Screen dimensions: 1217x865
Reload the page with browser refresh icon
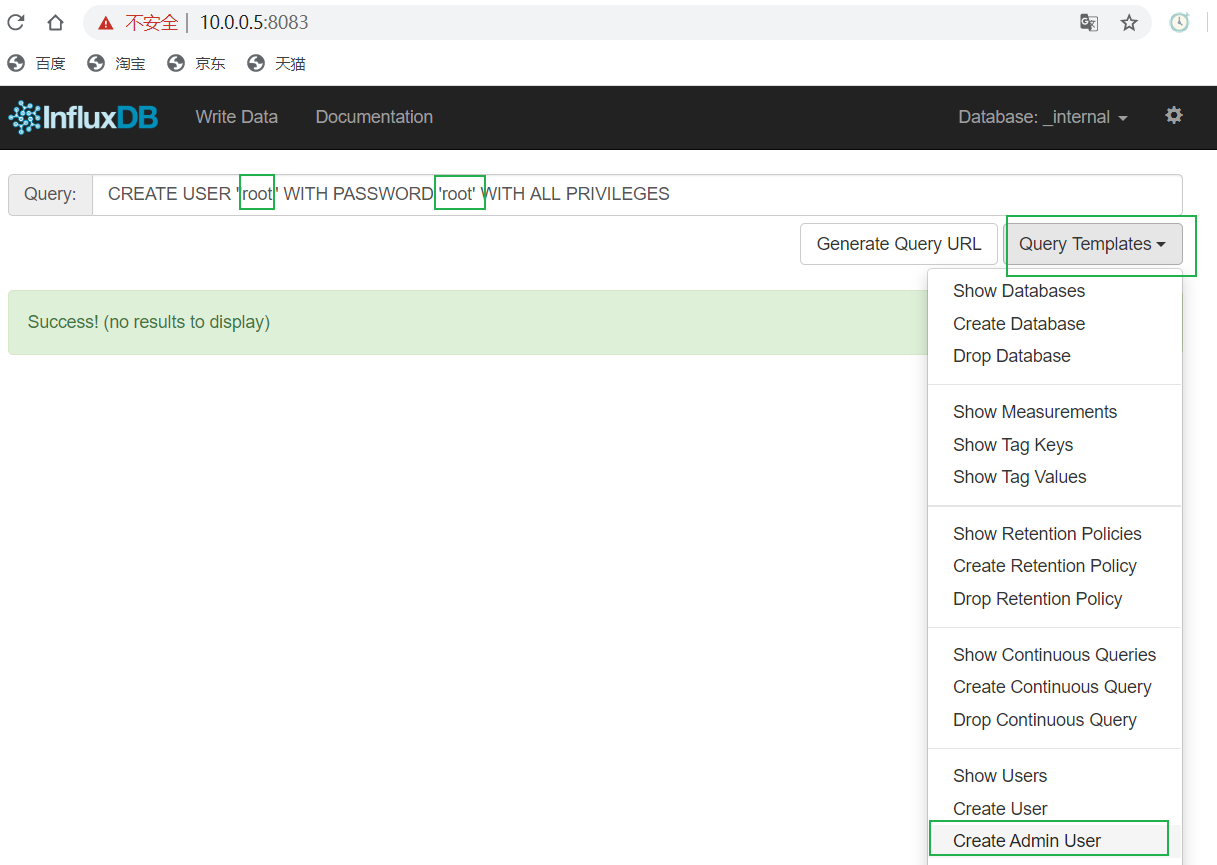pyautogui.click(x=15, y=22)
